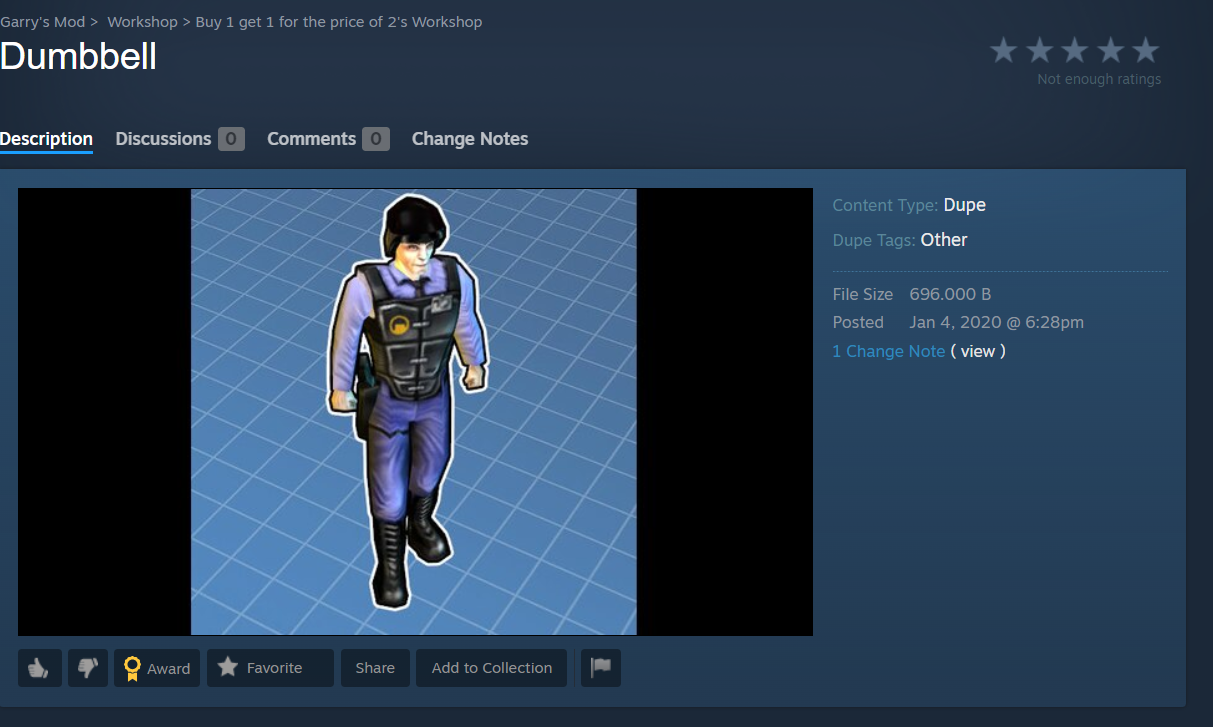This screenshot has width=1213, height=727.
Task: Click the flag report icon
Action: coord(601,668)
